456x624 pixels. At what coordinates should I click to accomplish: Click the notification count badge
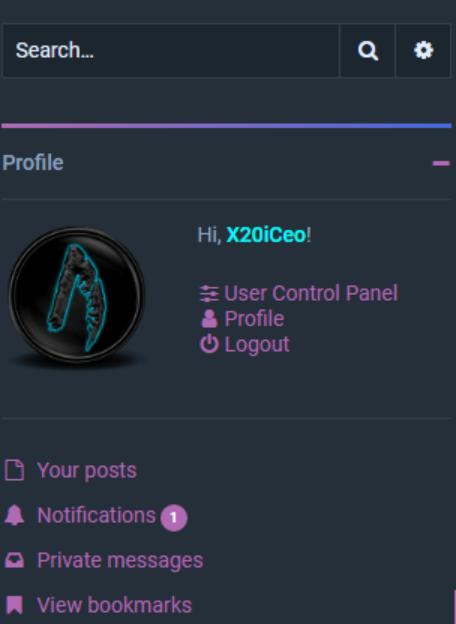pos(173,518)
